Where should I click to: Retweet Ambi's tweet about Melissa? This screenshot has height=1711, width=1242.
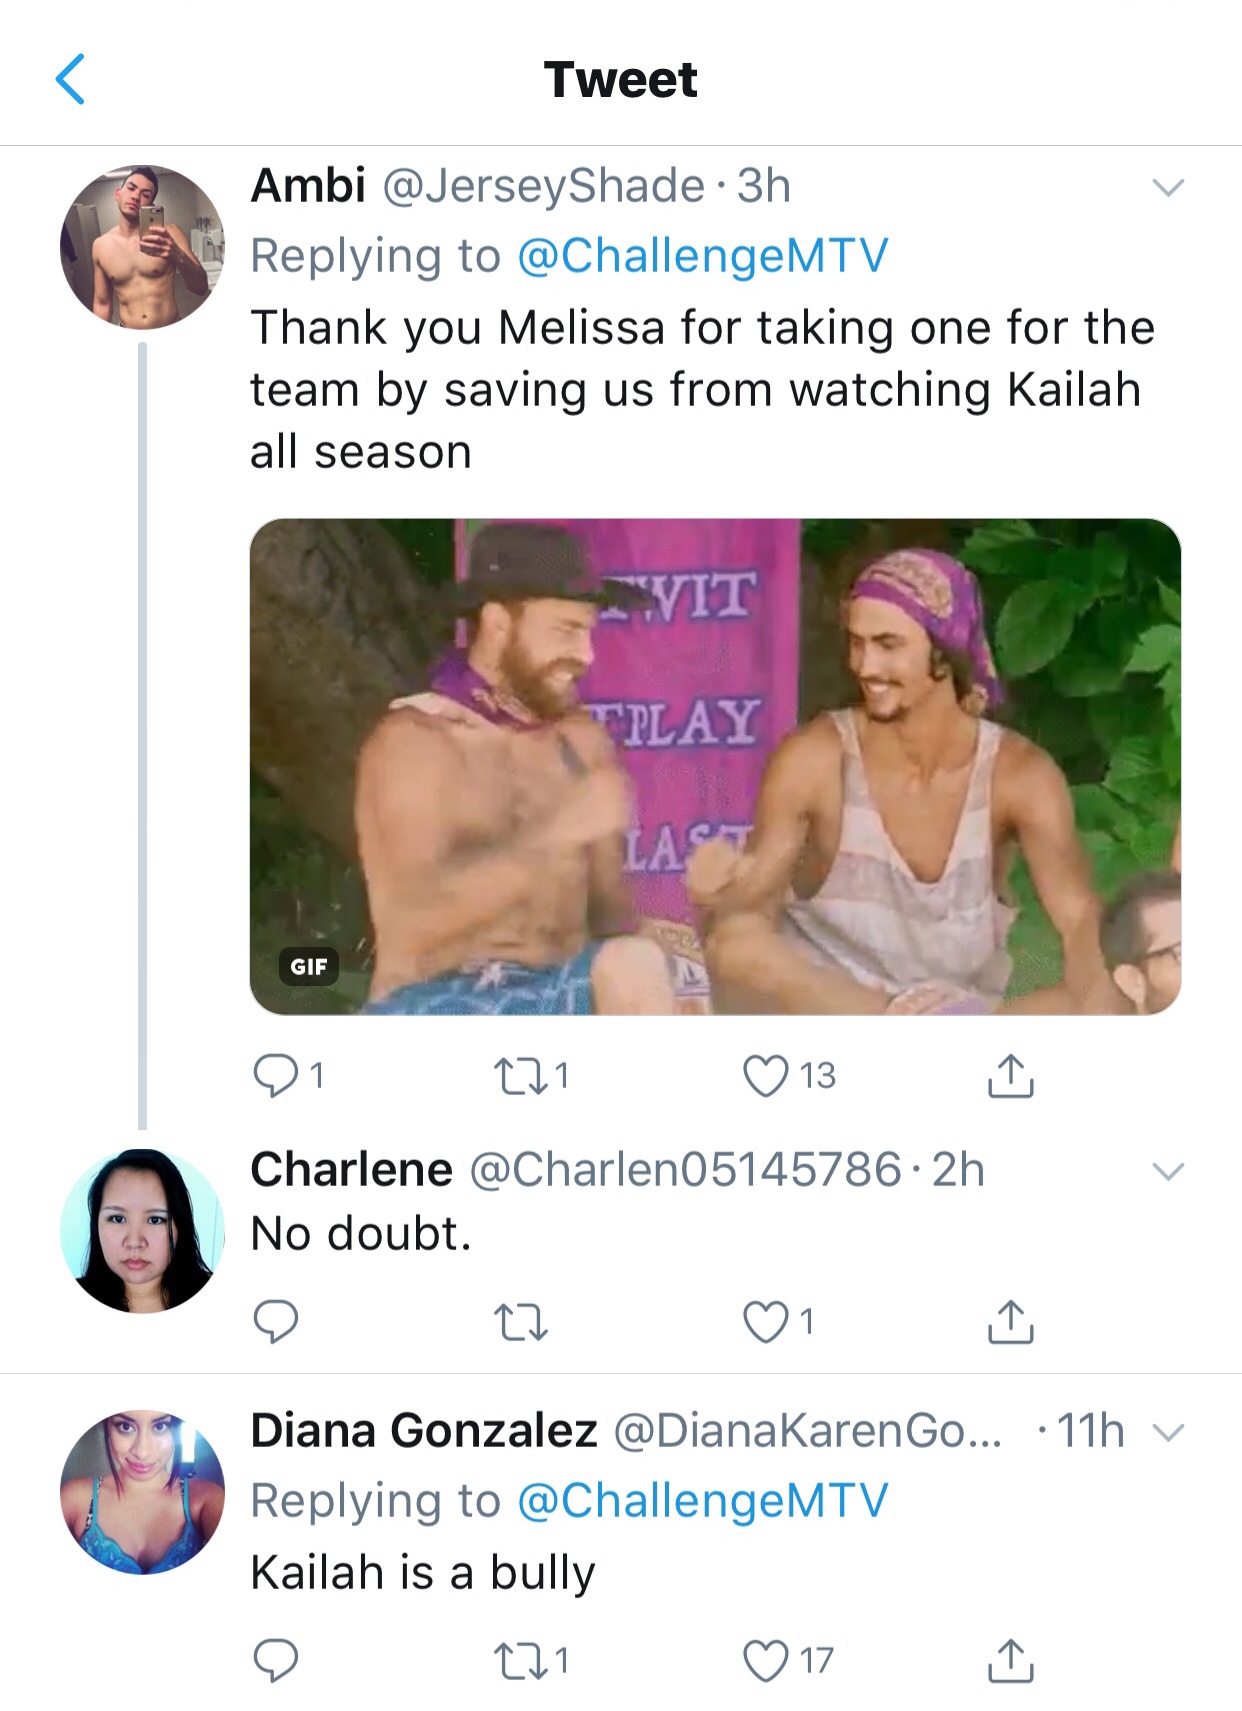pos(520,1077)
